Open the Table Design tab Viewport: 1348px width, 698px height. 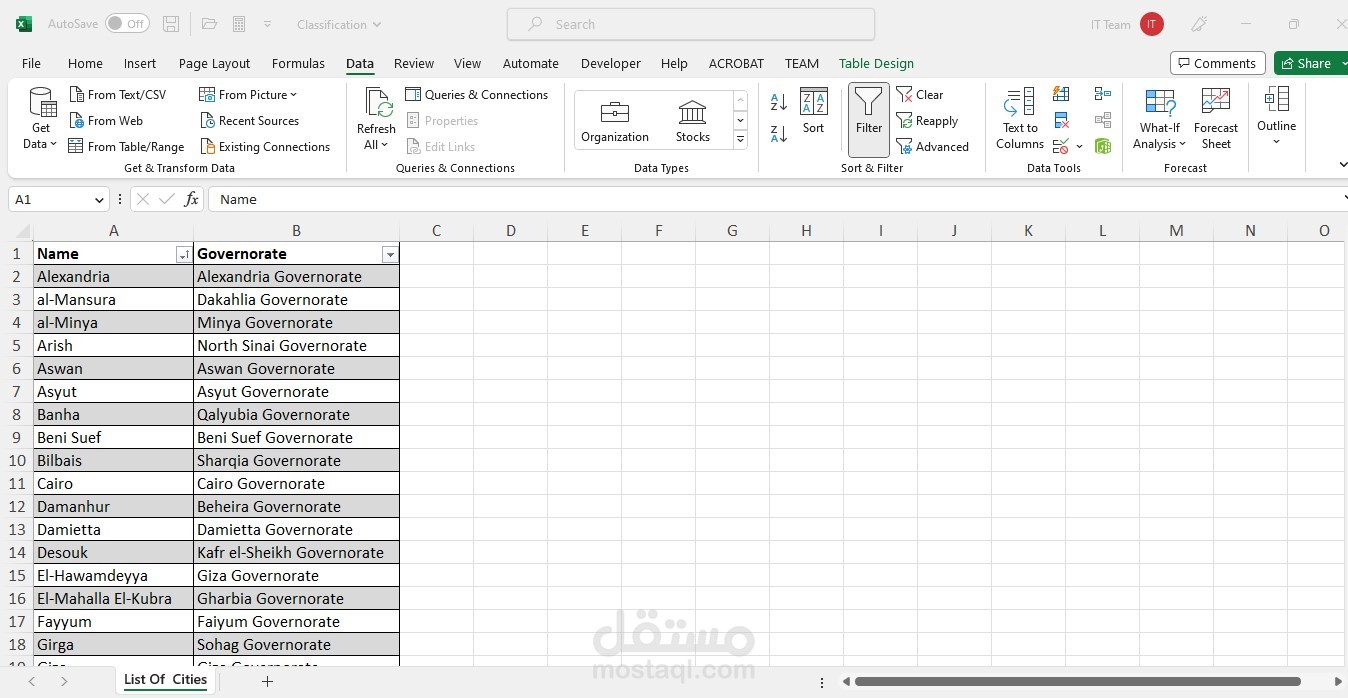pyautogui.click(x=876, y=63)
